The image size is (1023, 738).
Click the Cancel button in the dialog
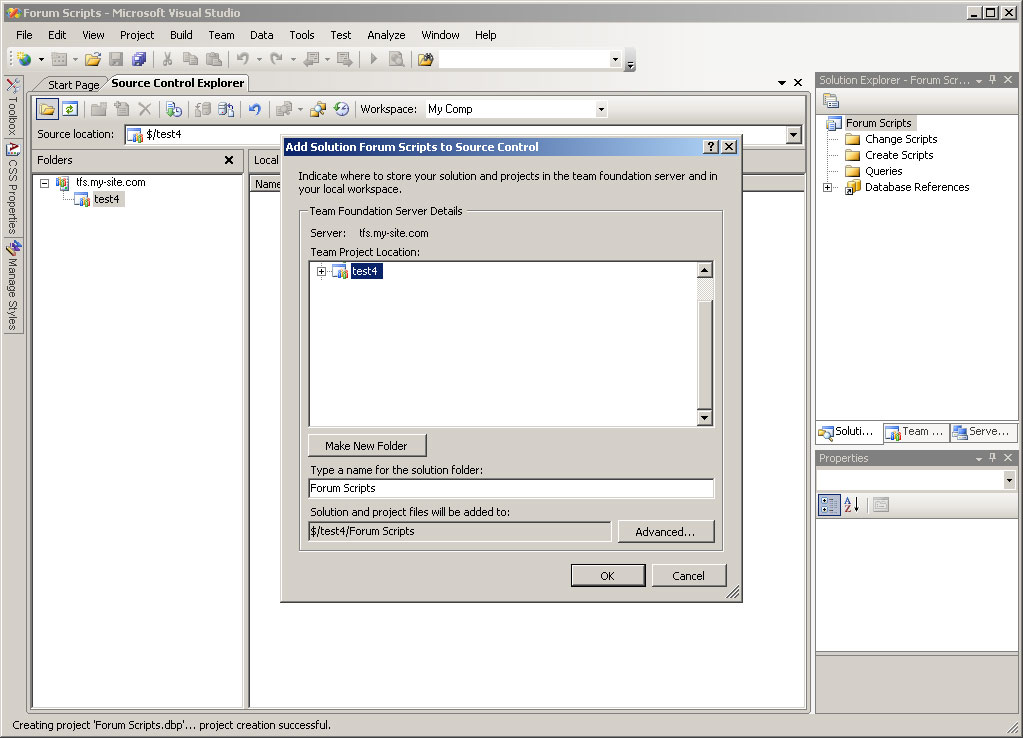click(x=688, y=576)
